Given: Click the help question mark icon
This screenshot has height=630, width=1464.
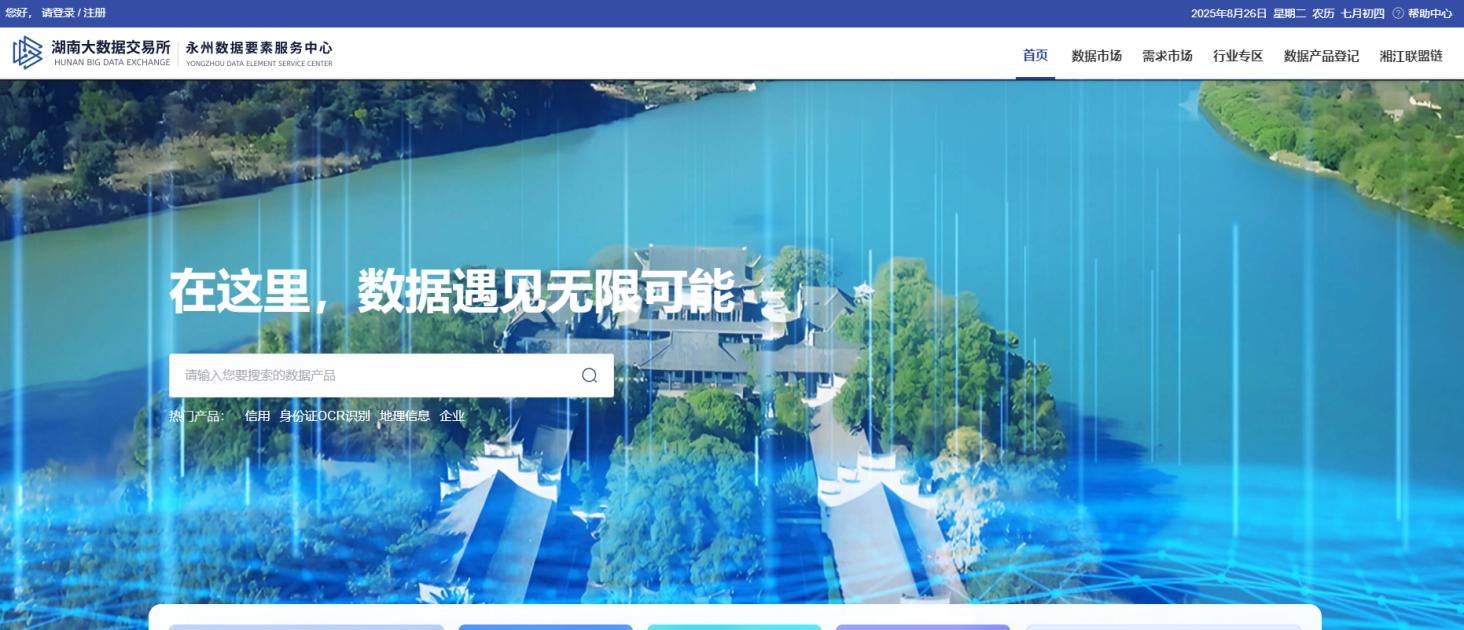Looking at the screenshot, I should 1398,13.
